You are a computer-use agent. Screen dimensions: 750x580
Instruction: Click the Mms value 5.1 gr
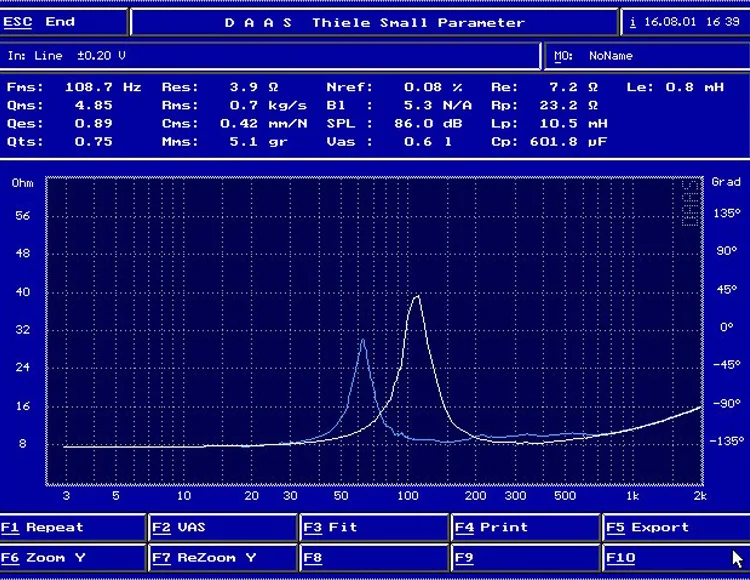[258, 142]
